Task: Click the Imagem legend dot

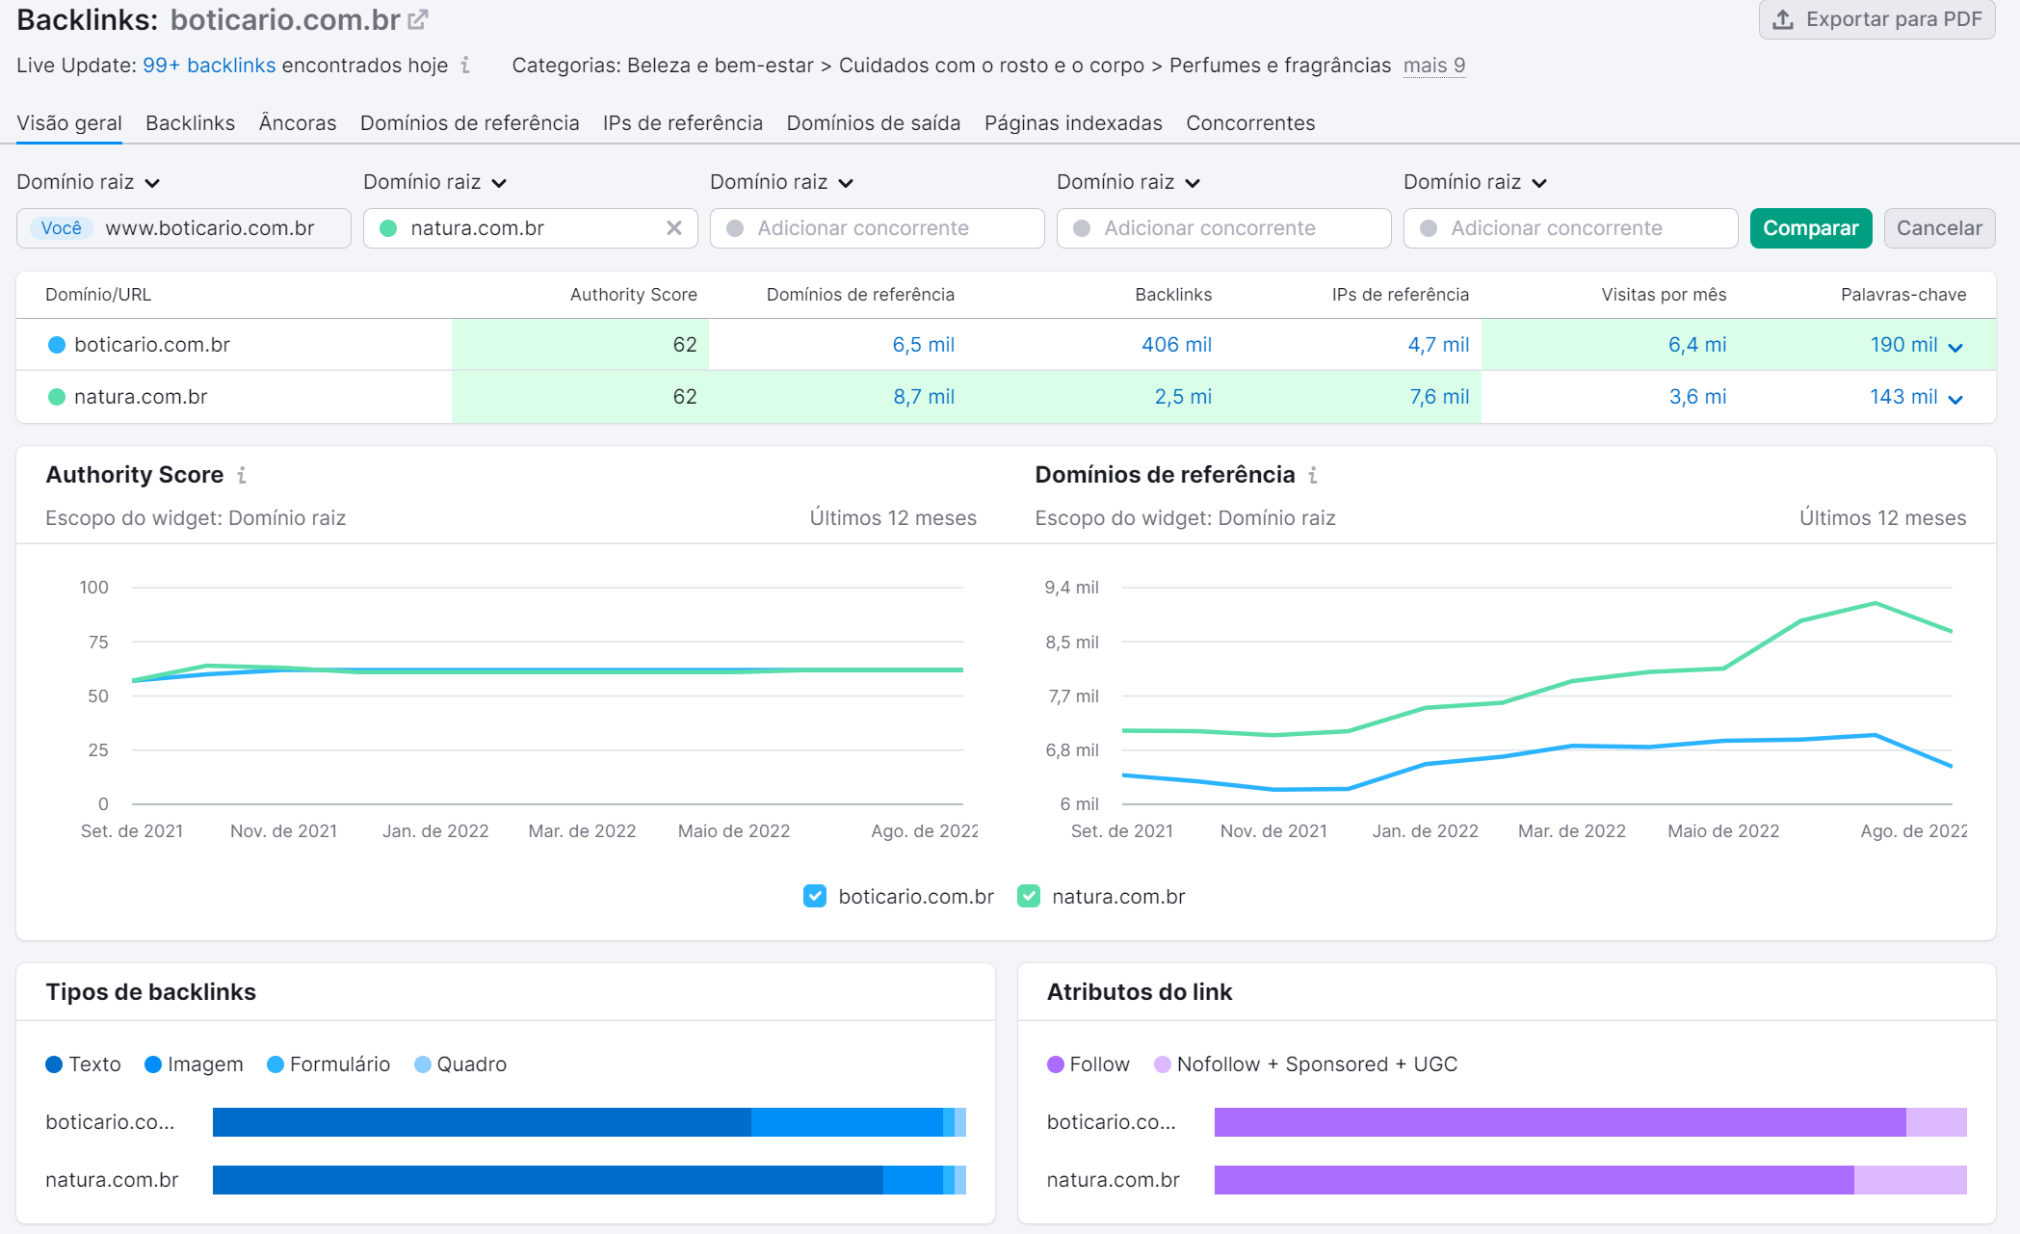Action: pyautogui.click(x=153, y=1064)
